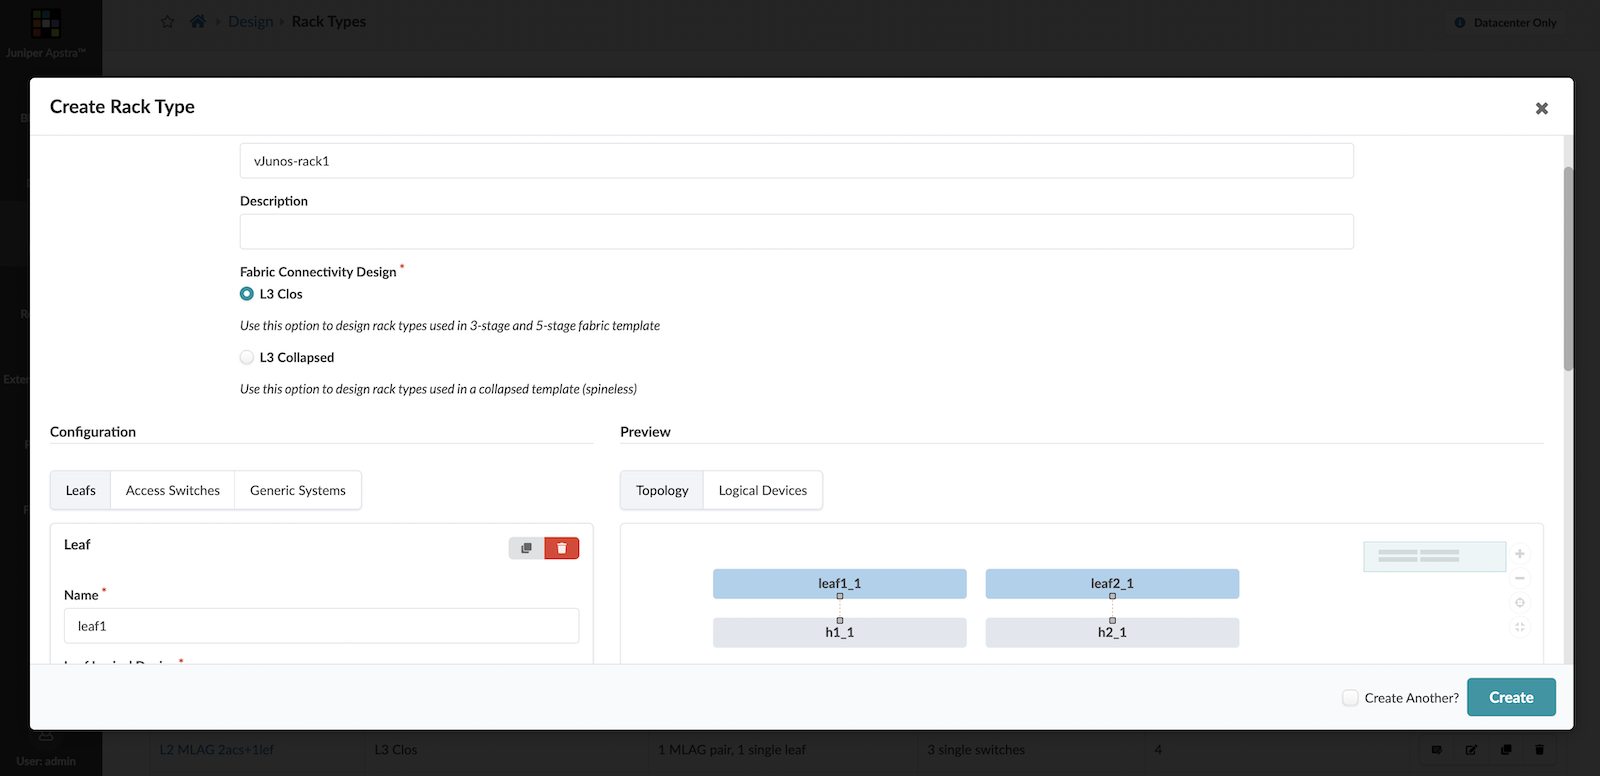
Task: Delete the Leaf using red trash icon
Action: click(x=562, y=548)
